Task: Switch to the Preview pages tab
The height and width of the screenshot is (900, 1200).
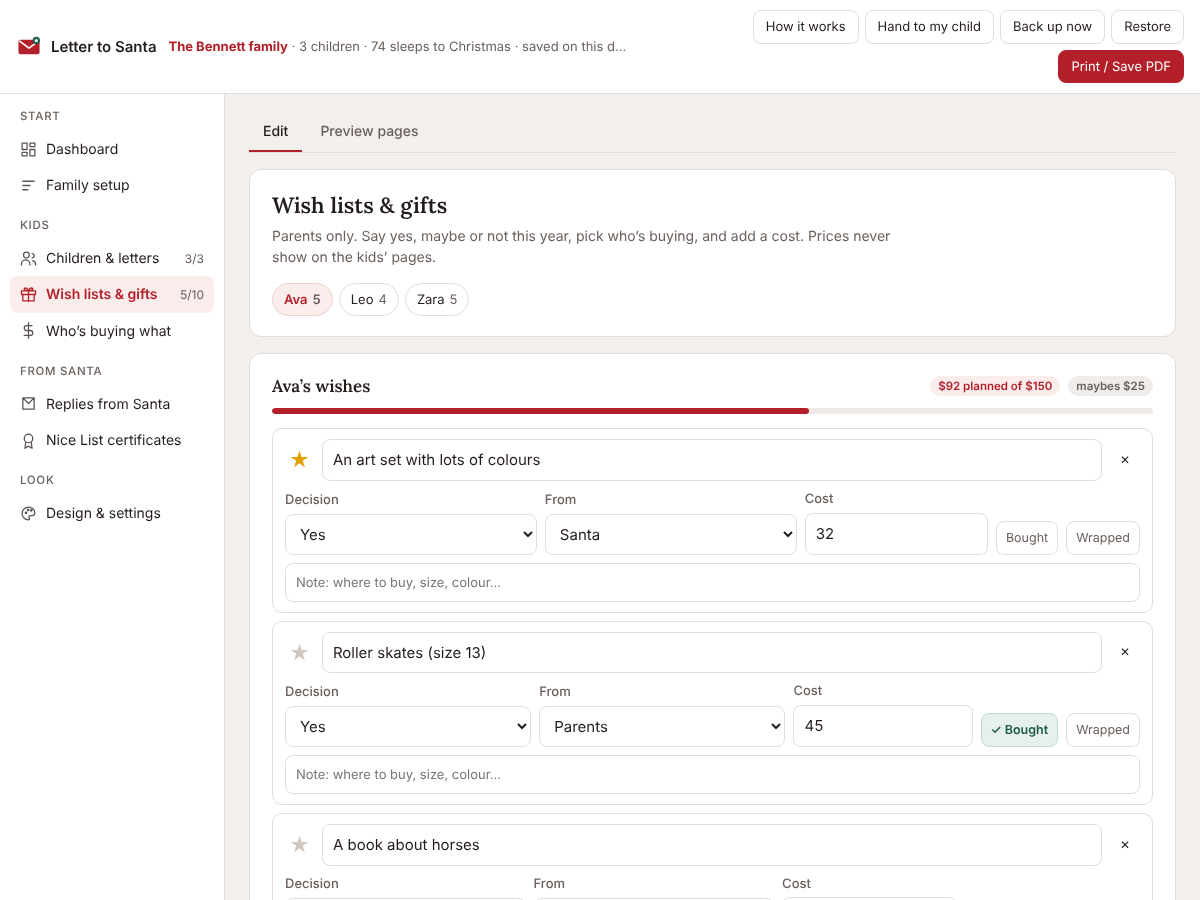Action: tap(369, 131)
